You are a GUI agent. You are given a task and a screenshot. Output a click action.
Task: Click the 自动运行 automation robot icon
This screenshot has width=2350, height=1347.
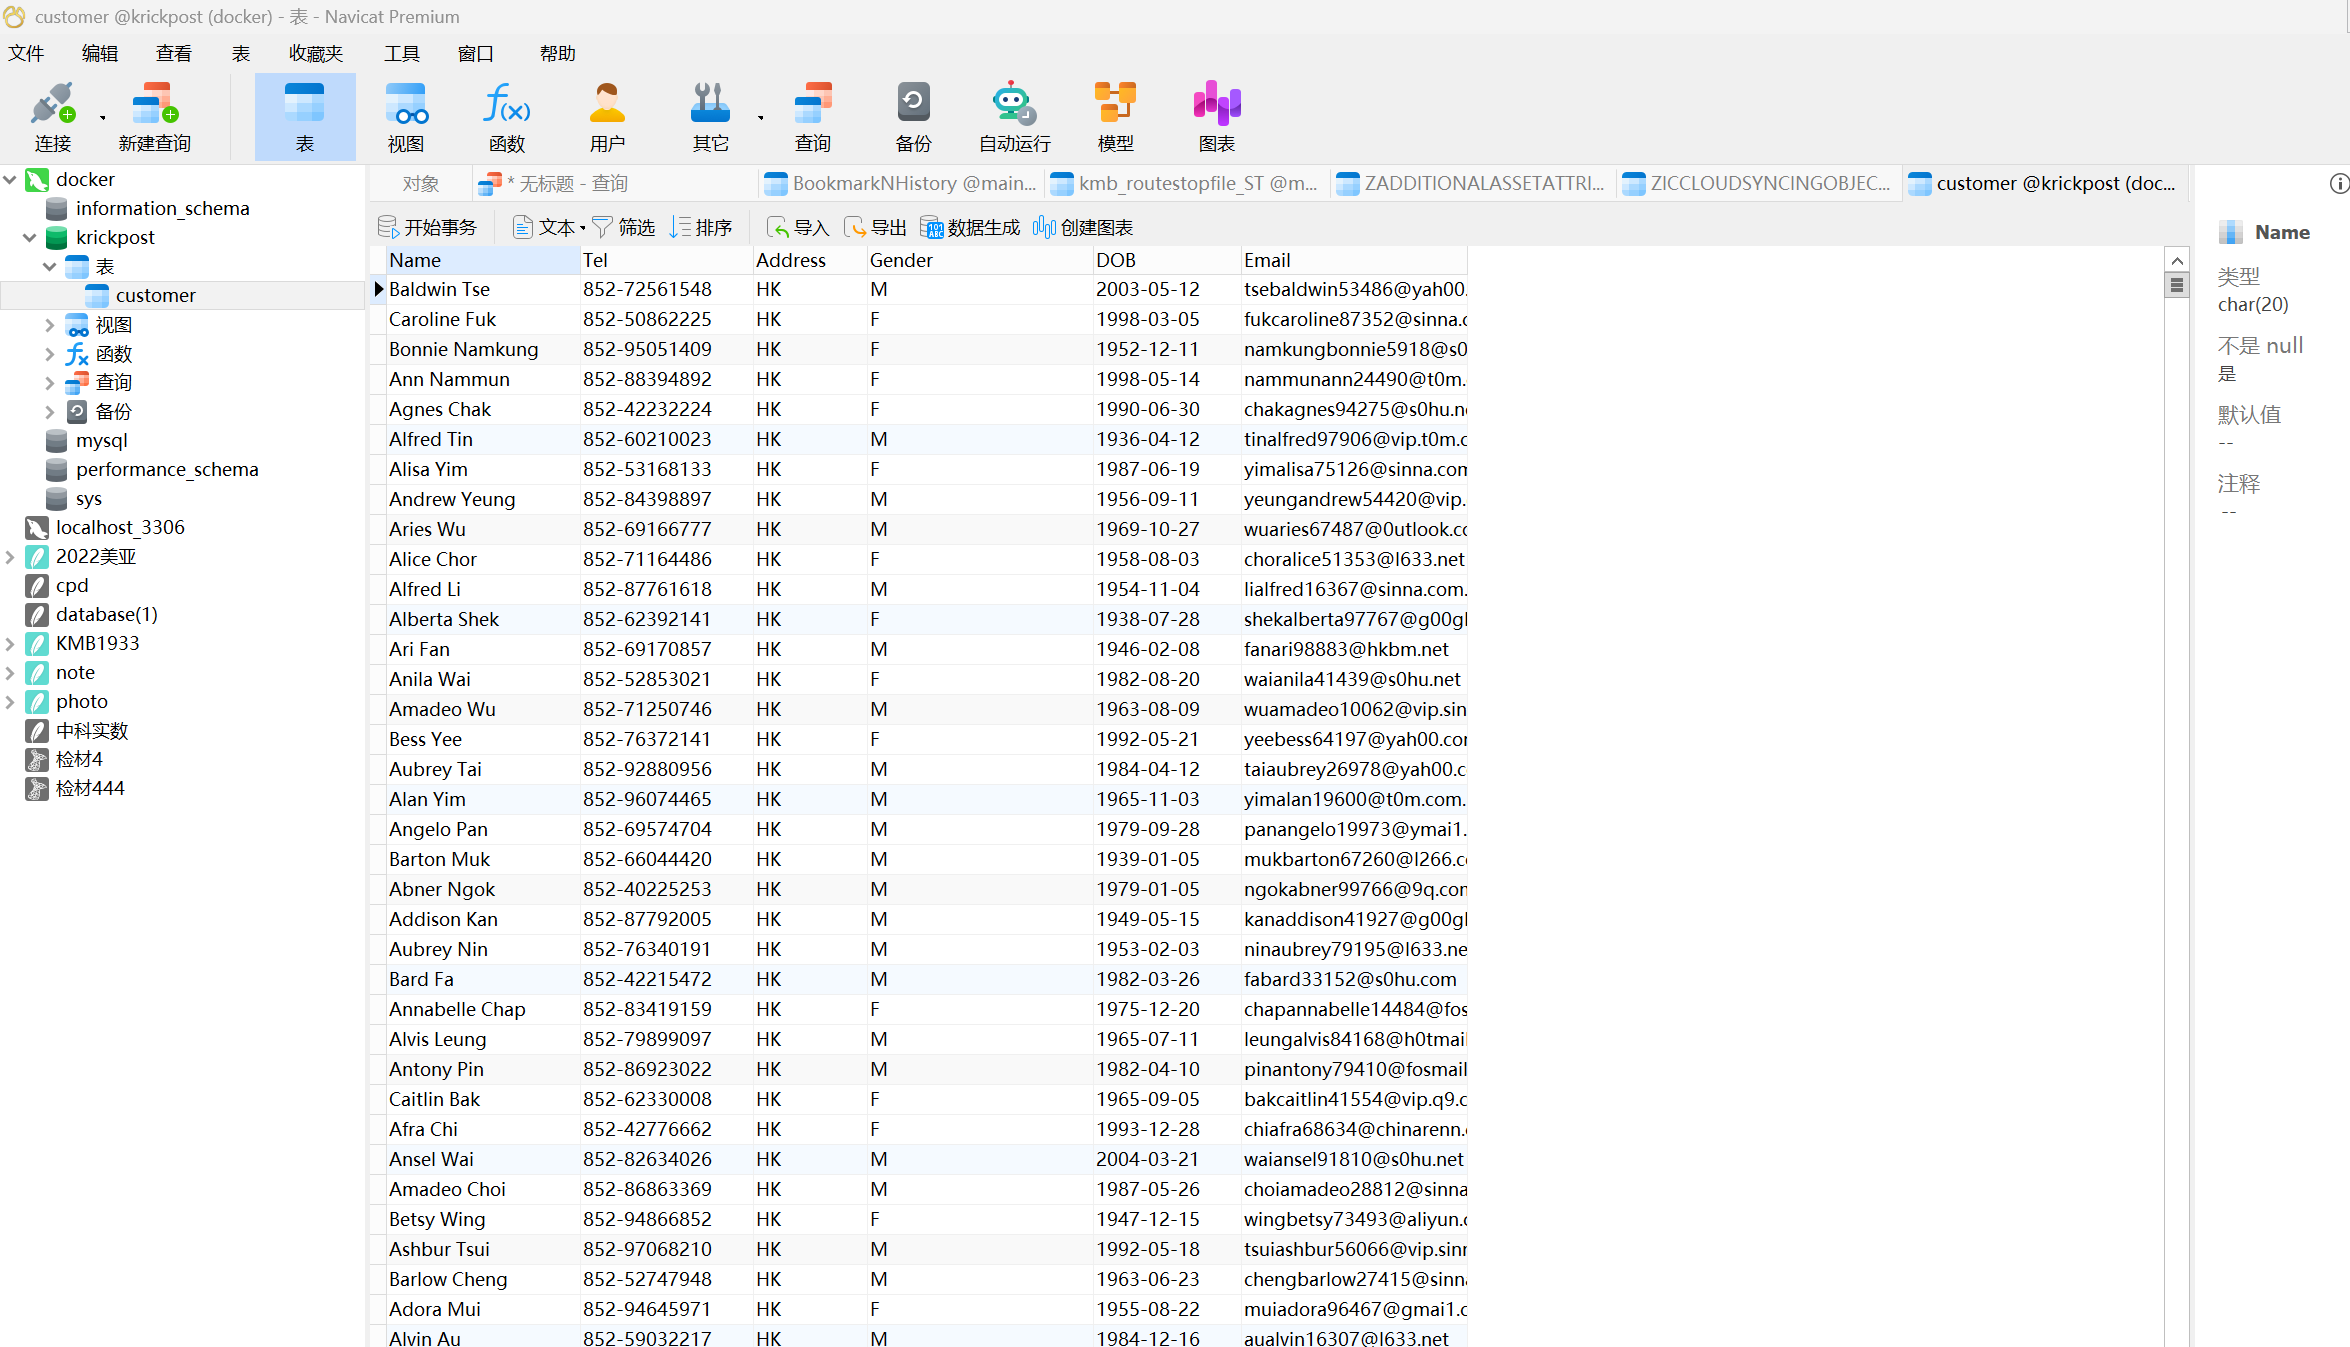point(1014,105)
